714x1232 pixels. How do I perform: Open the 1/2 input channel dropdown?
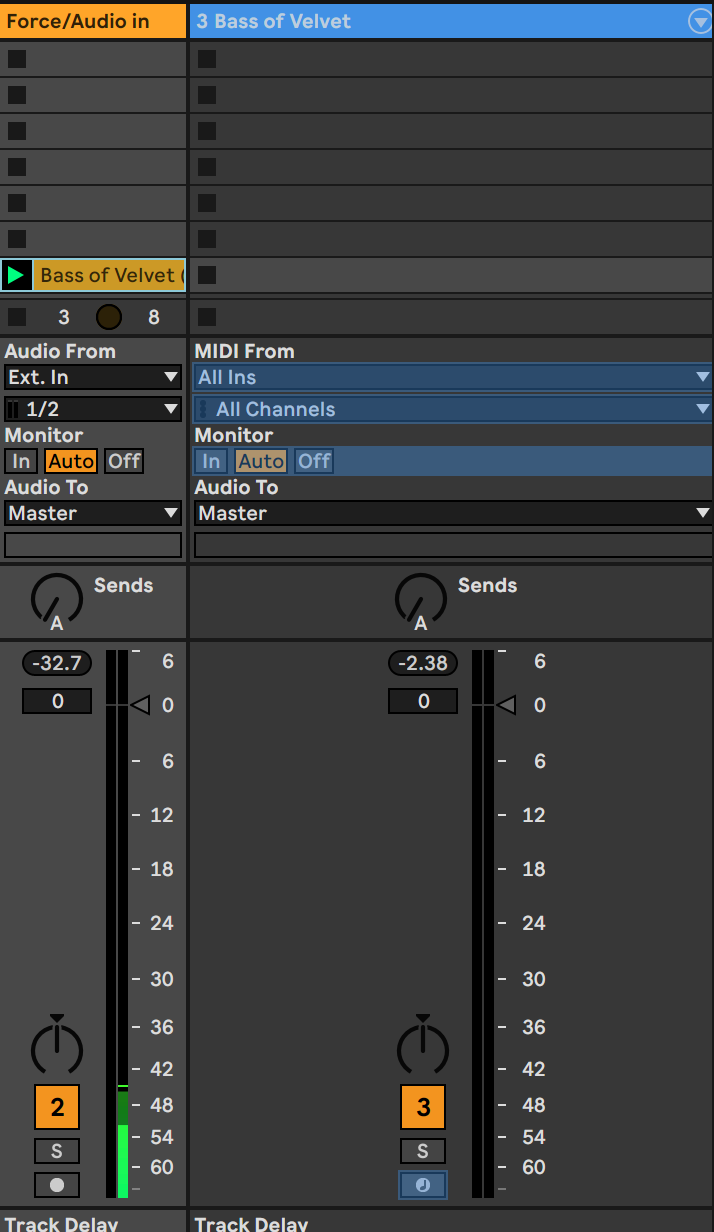[x=93, y=408]
